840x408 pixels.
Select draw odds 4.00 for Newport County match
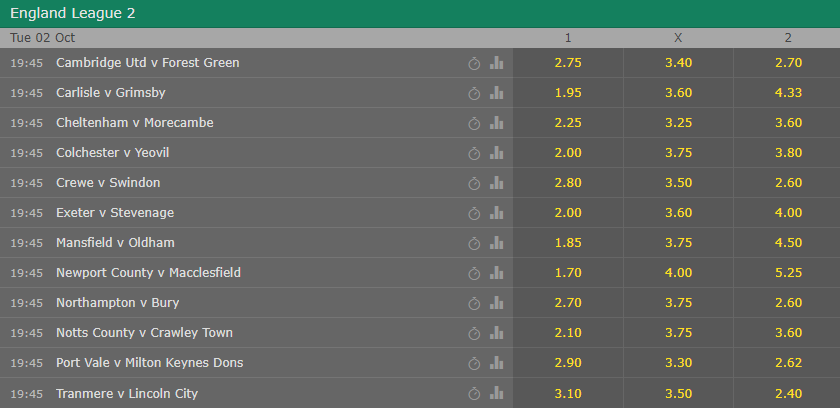678,273
